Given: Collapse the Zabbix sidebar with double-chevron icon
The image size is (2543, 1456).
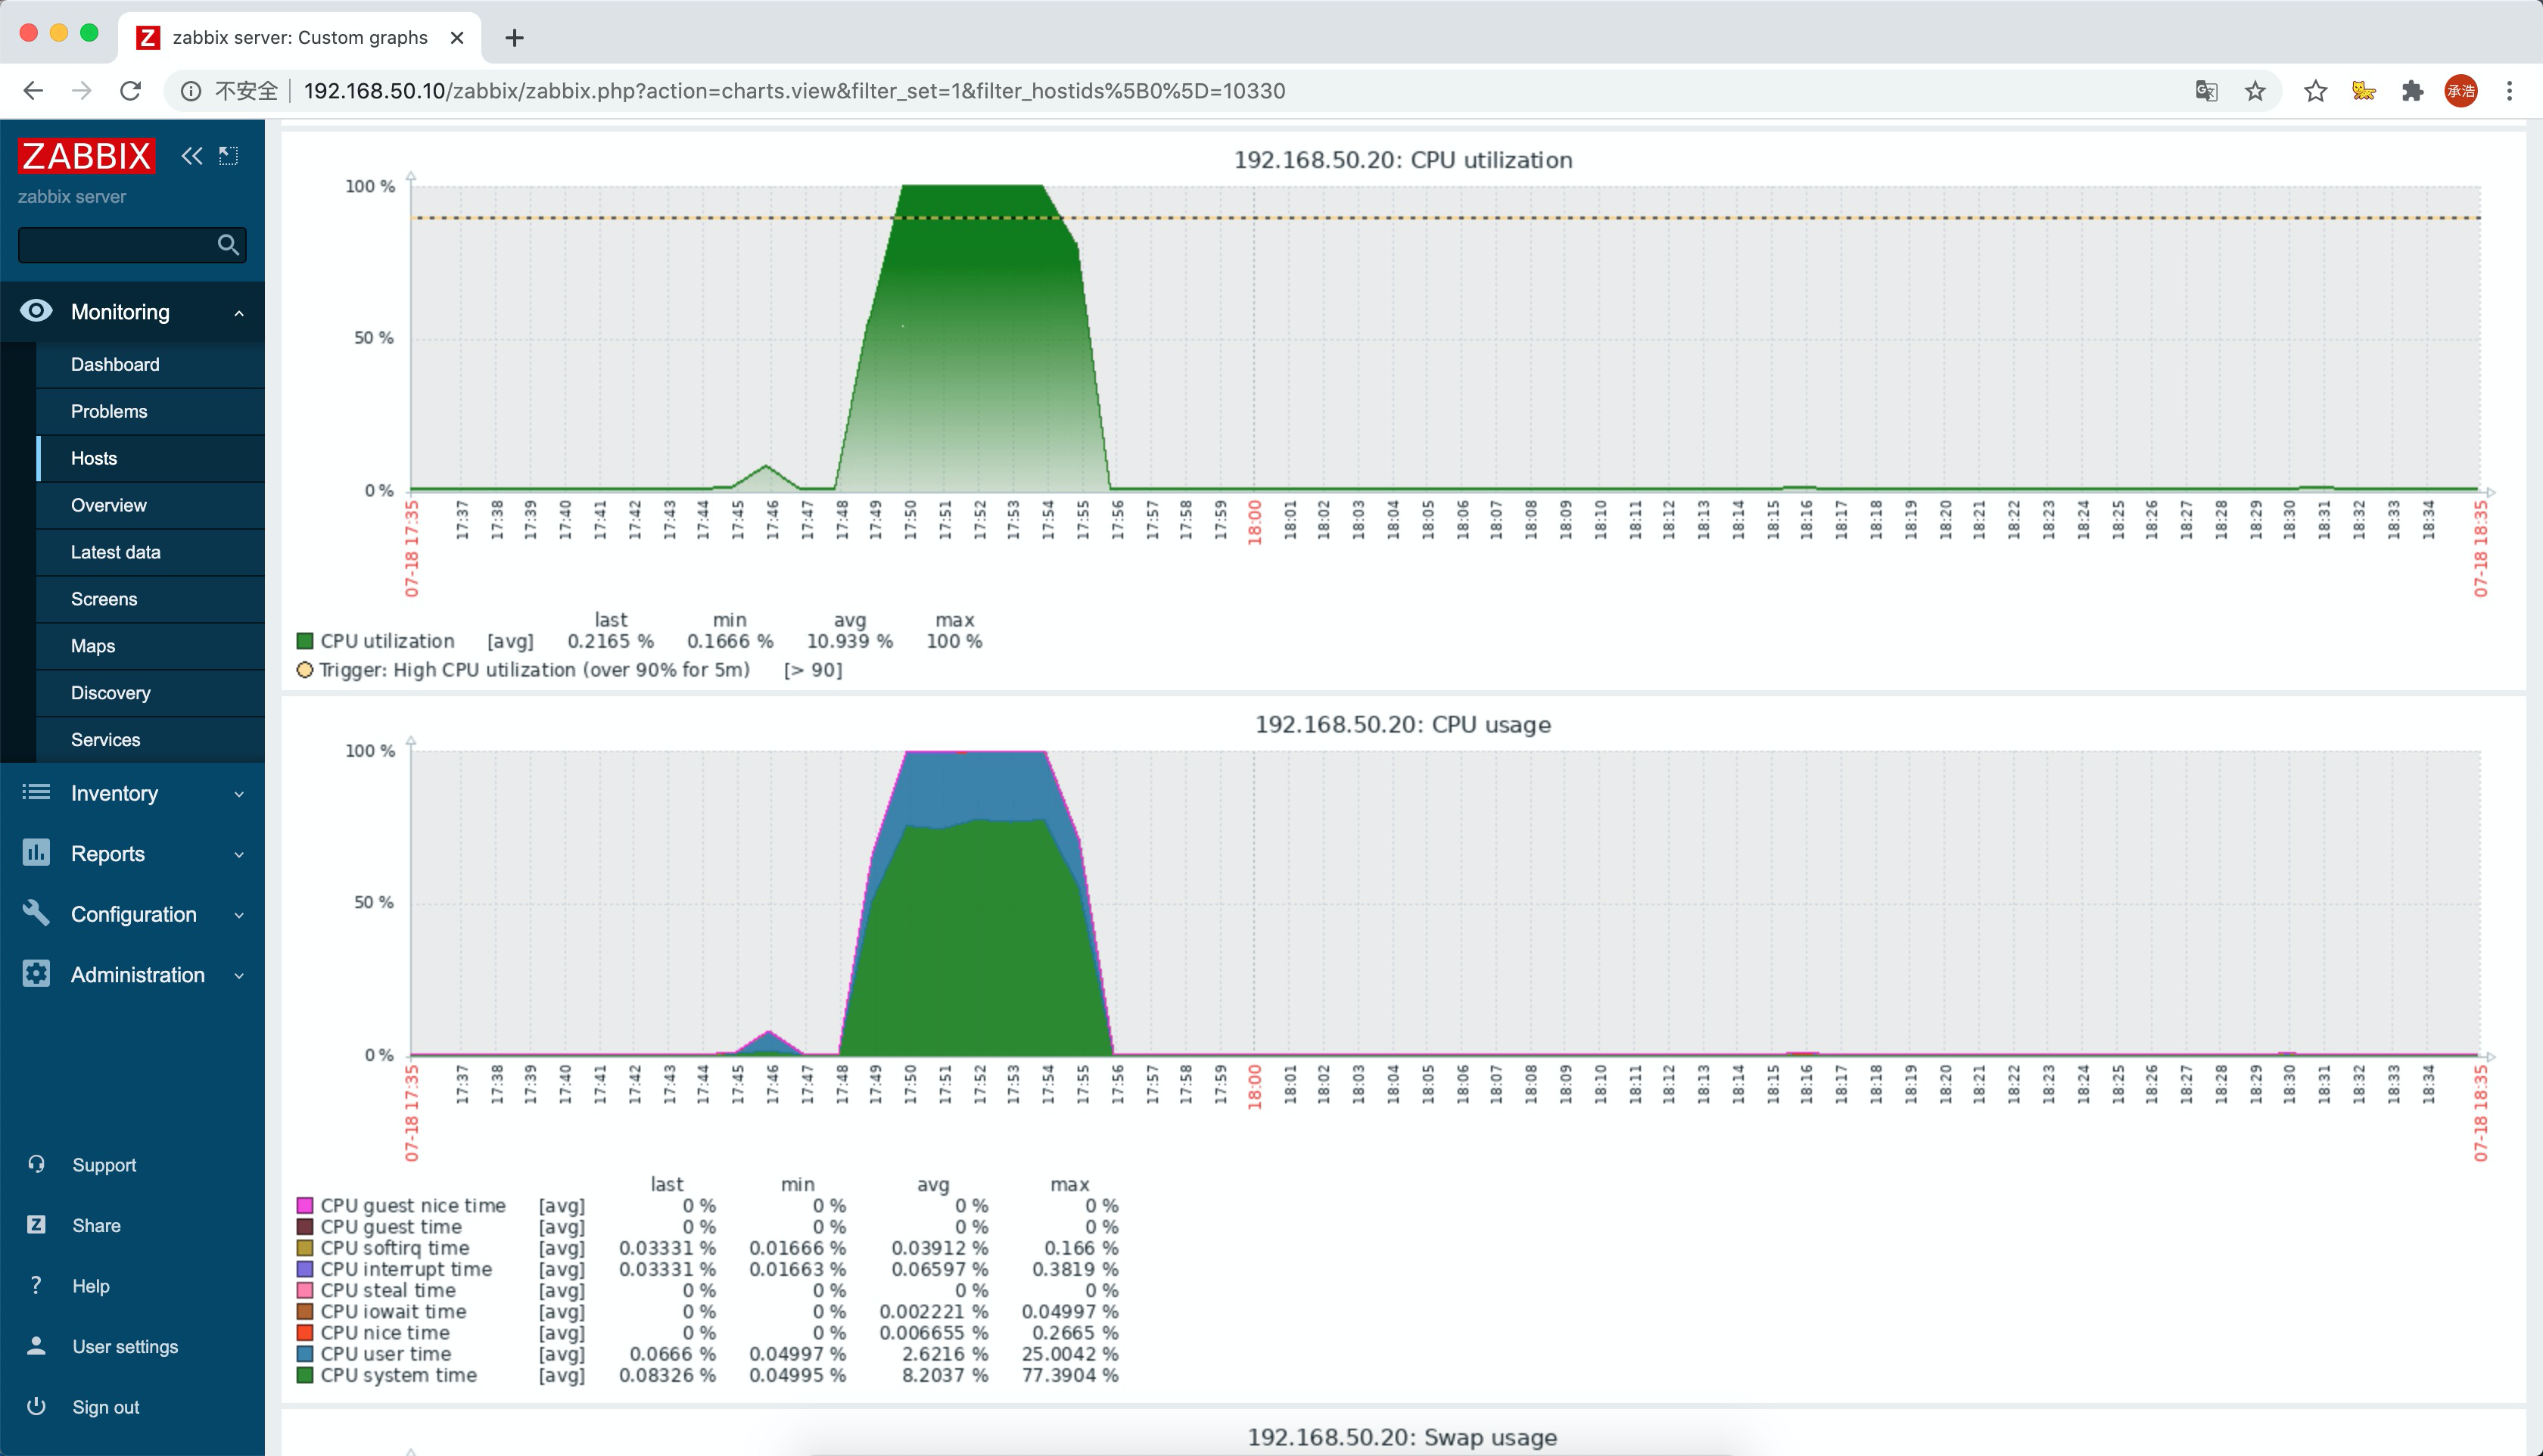Looking at the screenshot, I should (x=191, y=156).
